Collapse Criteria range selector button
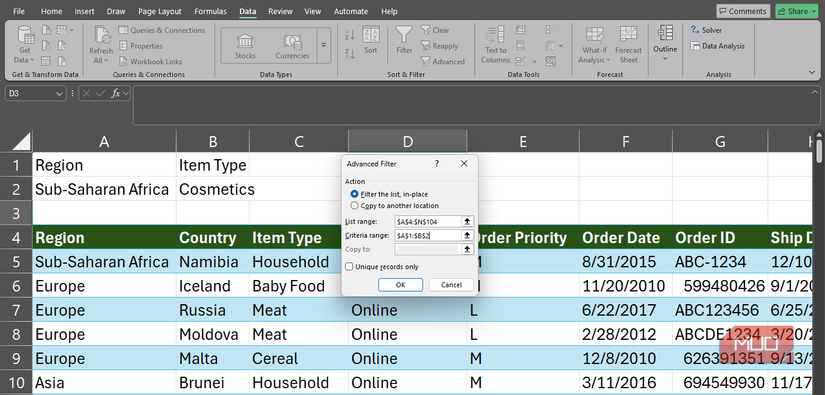Viewport: 825px width, 395px height. pos(467,235)
